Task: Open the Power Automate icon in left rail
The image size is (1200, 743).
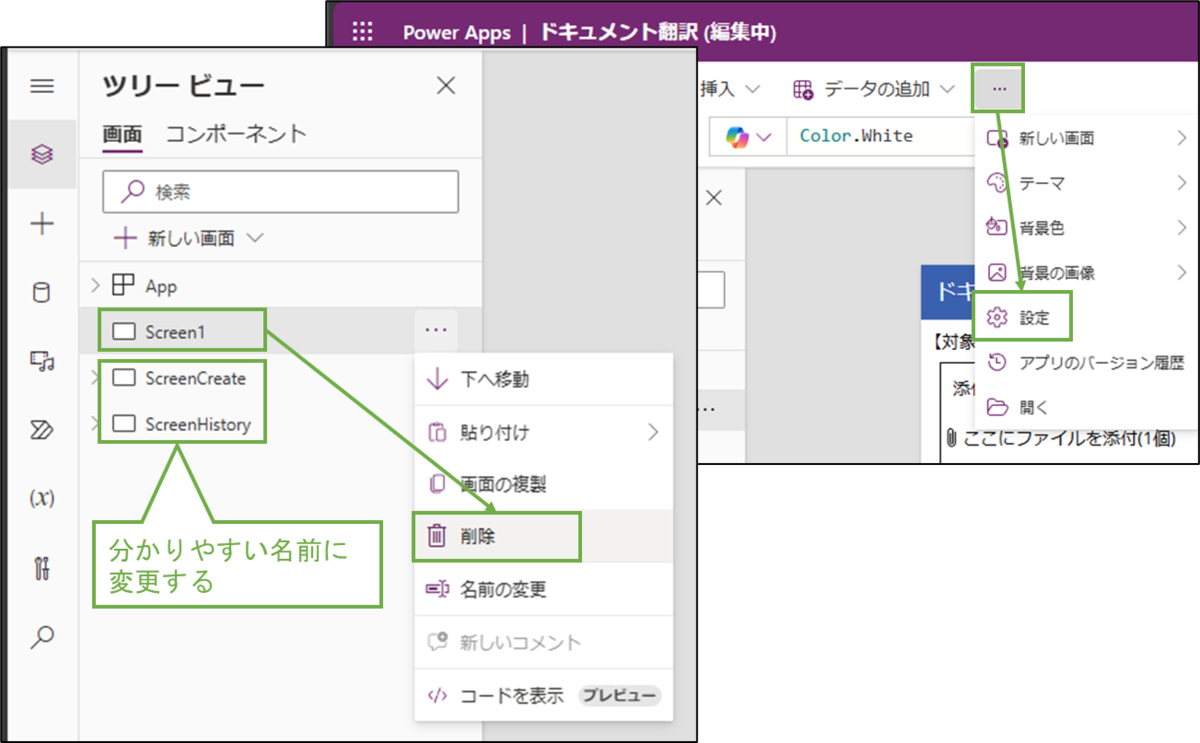Action: [x=42, y=430]
